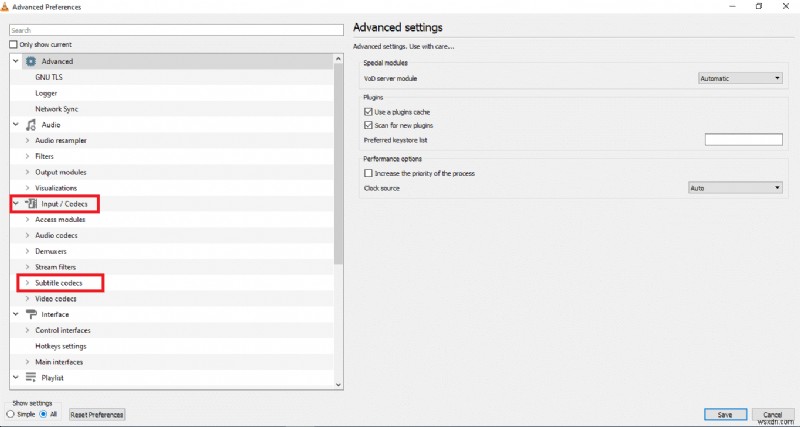Viewport: 800px width, 427px height.
Task: Select the Stream filters tree item
Action: coord(55,267)
